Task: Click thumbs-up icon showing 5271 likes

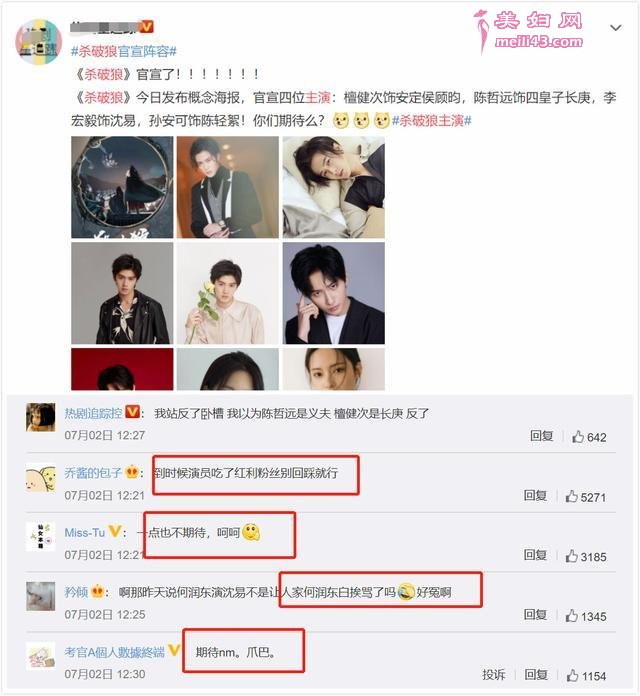Action: pos(572,496)
